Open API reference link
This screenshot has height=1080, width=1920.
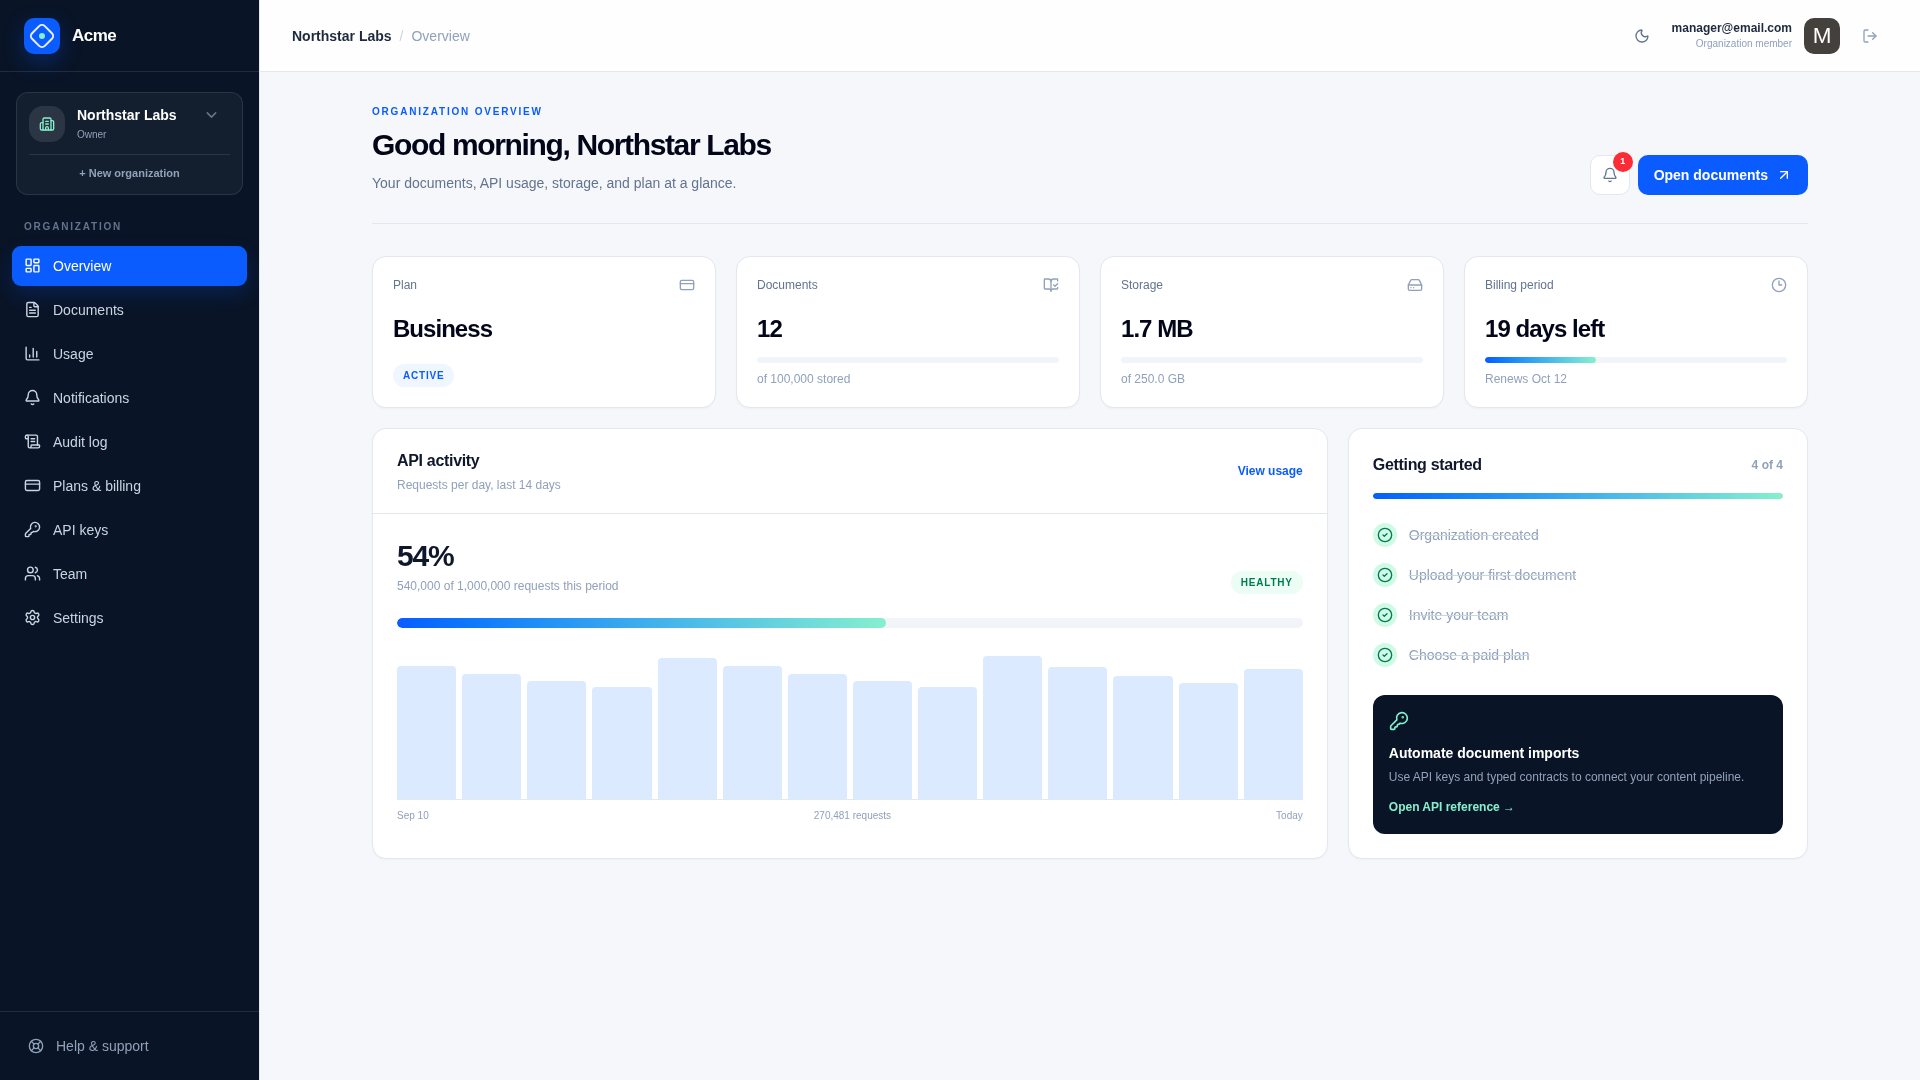click(1450, 807)
